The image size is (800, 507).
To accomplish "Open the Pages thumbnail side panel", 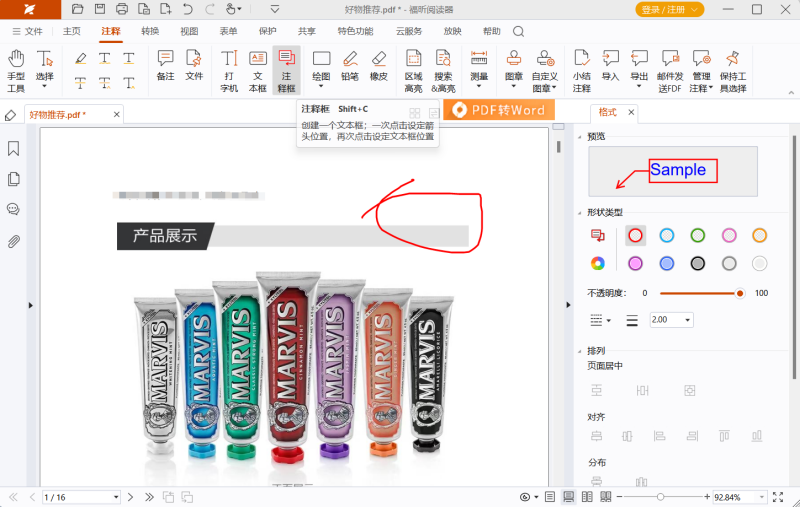I will pos(14,179).
